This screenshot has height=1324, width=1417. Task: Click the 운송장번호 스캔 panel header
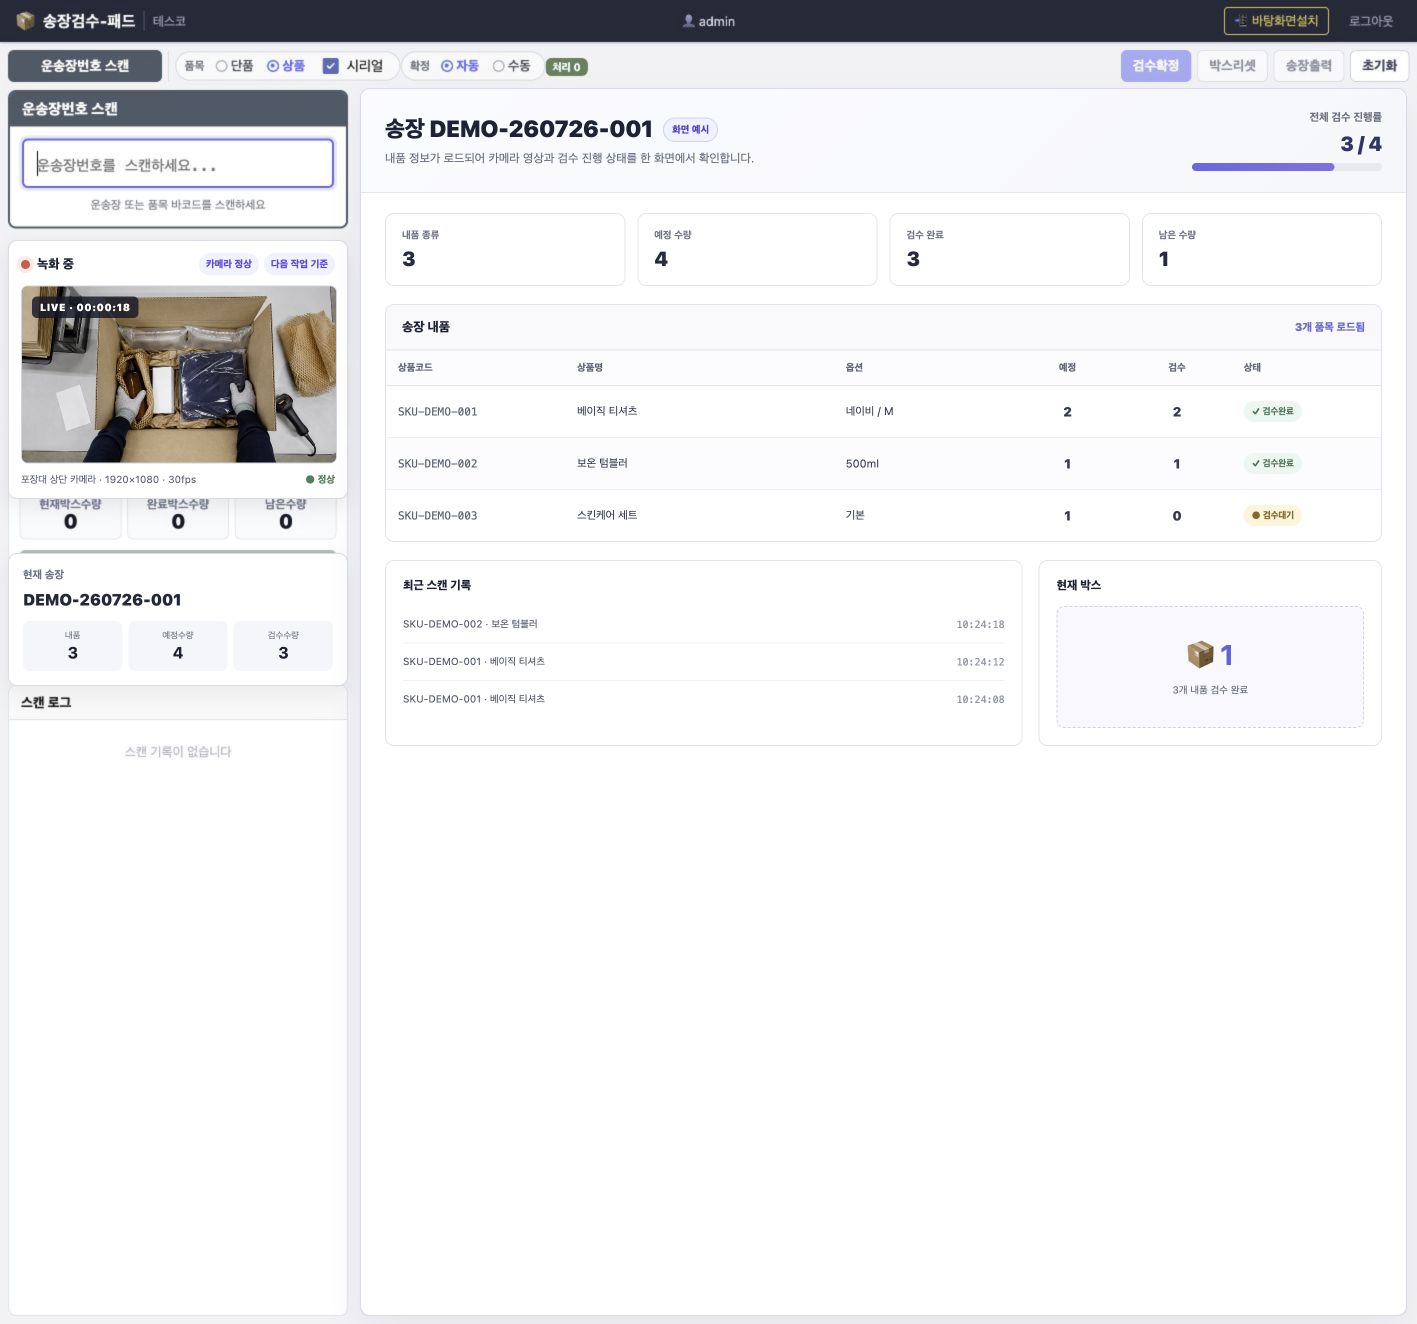tap(178, 108)
